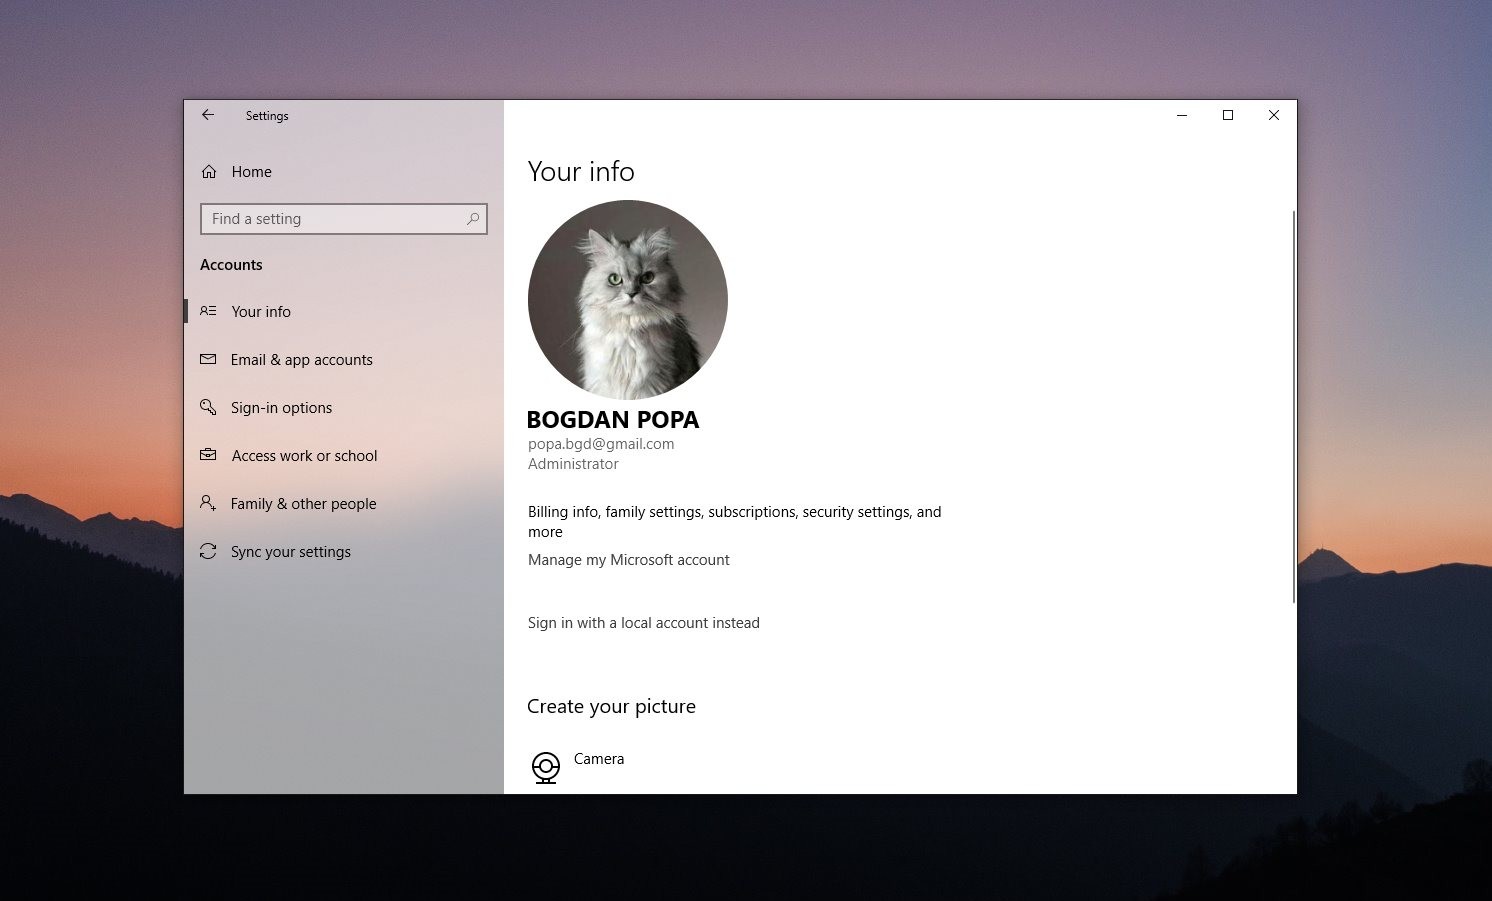Image resolution: width=1492 pixels, height=901 pixels.
Task: Click the Your info person icon
Action: [x=208, y=311]
